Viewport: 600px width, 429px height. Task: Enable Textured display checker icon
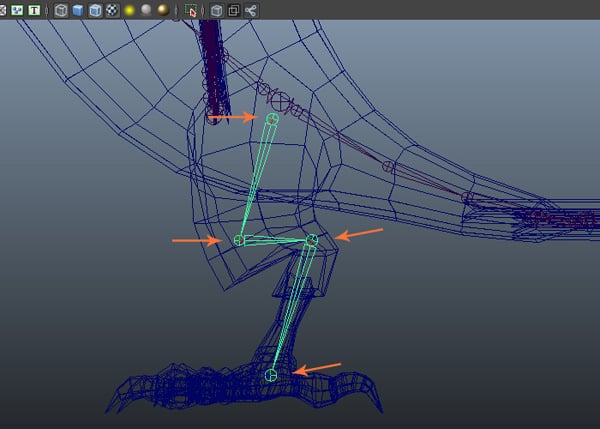112,11
